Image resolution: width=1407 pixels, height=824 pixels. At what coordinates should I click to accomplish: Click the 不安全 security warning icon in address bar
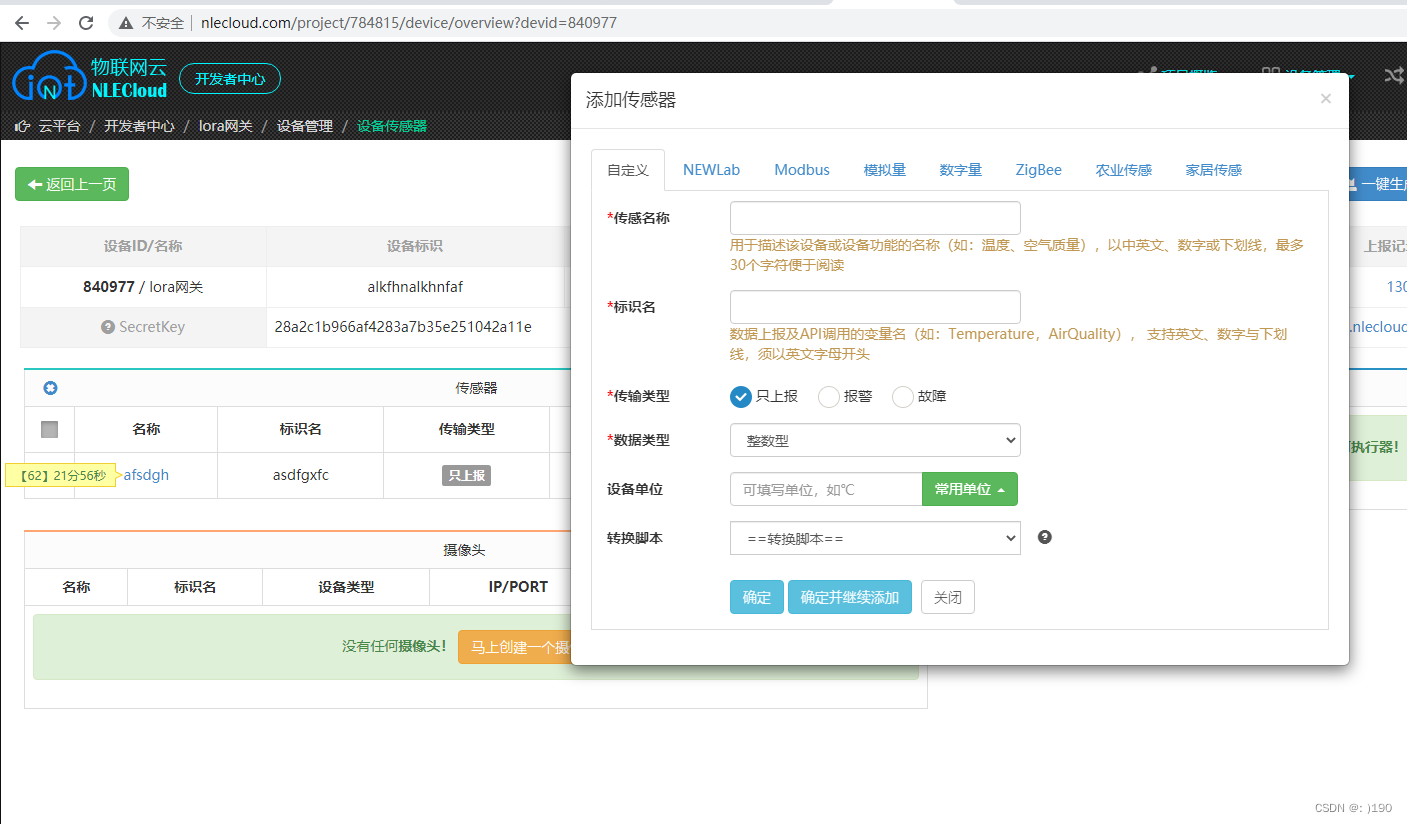[x=125, y=22]
